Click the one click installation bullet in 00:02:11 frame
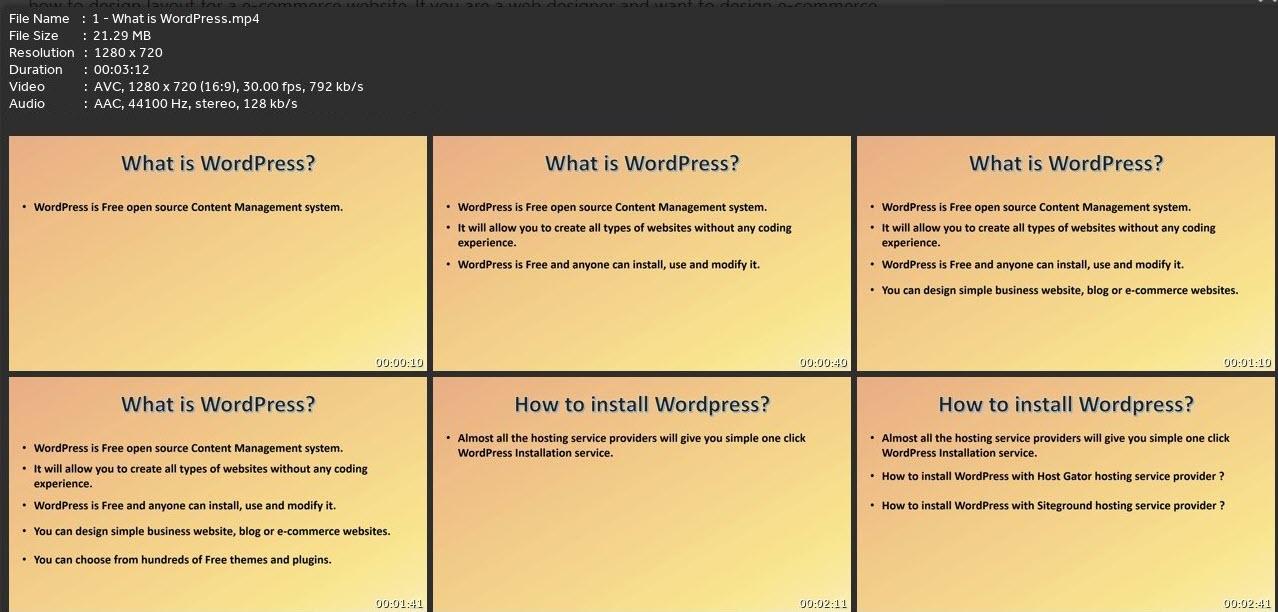This screenshot has height=612, width=1278. point(632,446)
